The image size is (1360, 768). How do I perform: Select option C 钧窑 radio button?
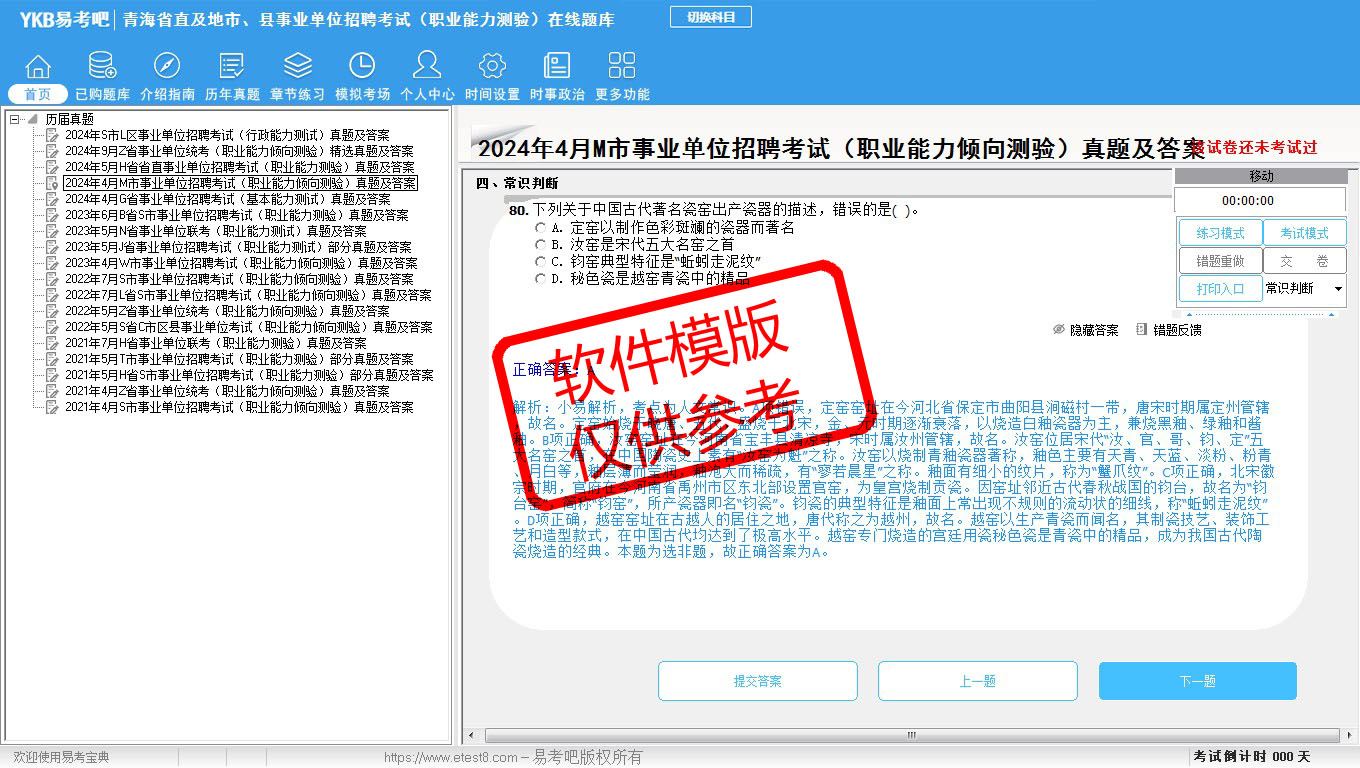pos(540,262)
